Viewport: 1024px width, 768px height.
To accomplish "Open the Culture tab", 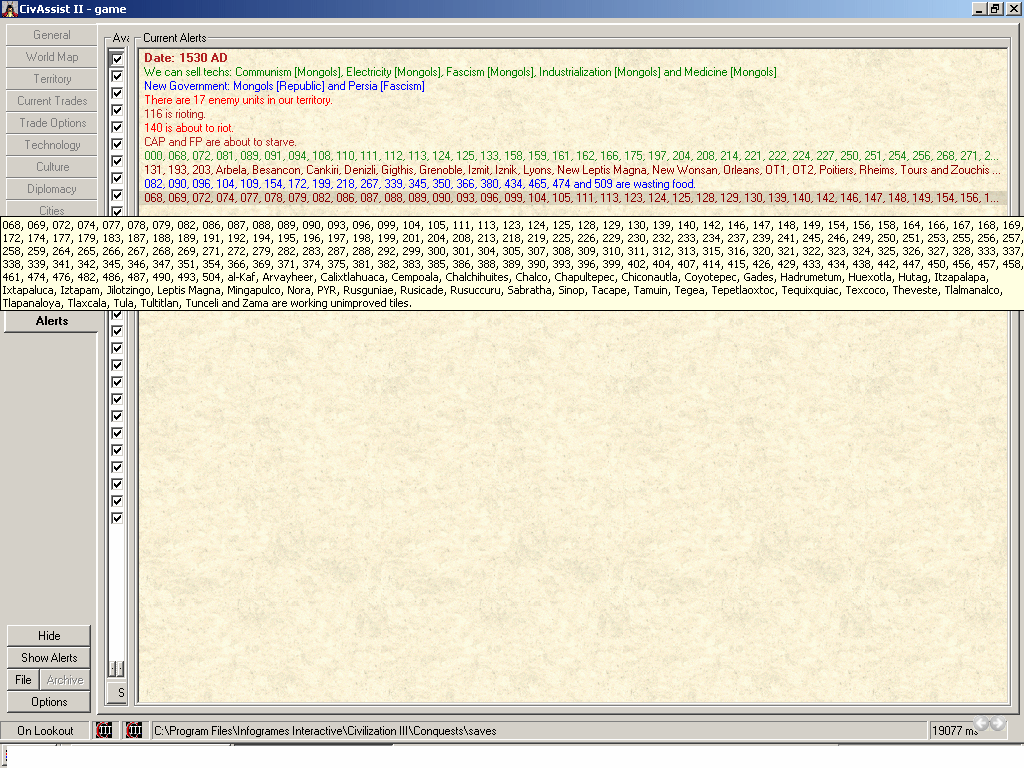I will coord(52,167).
